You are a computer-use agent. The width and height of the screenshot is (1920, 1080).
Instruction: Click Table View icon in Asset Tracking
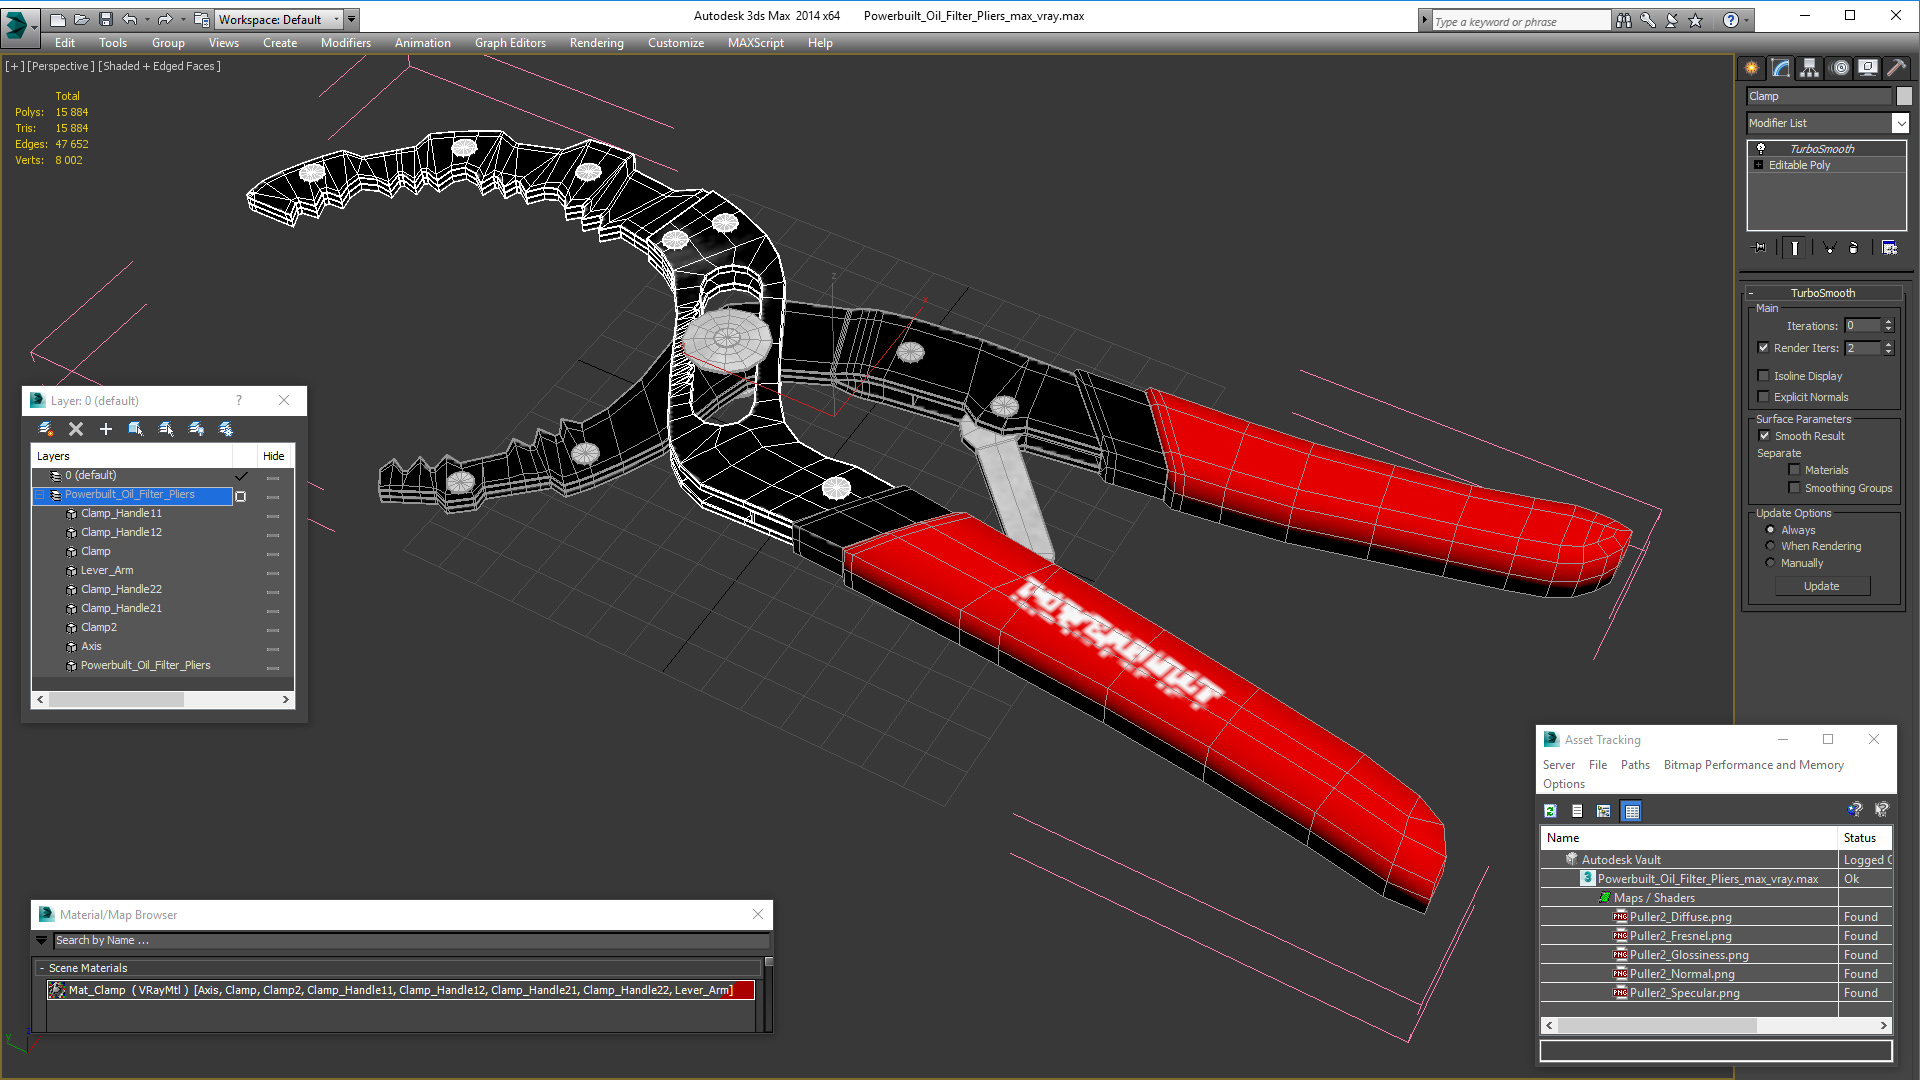point(1632,811)
